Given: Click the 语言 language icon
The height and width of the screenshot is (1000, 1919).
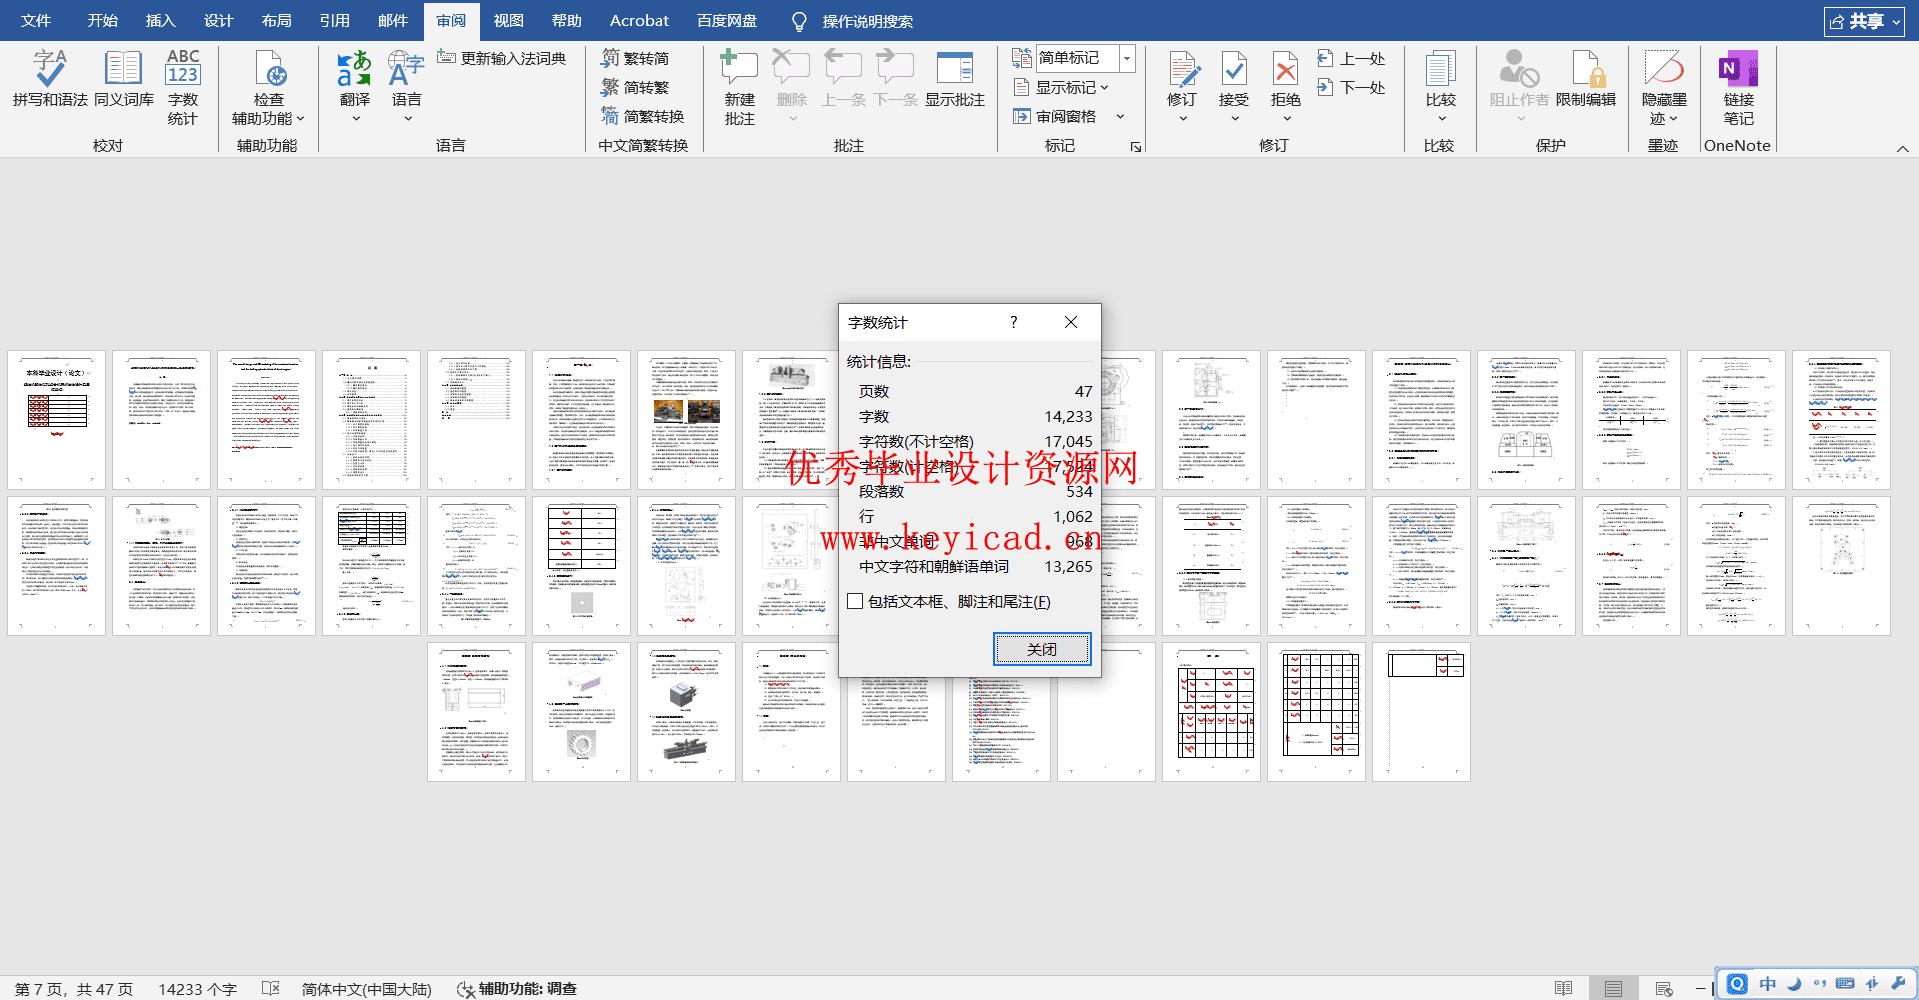Looking at the screenshot, I should 407,70.
